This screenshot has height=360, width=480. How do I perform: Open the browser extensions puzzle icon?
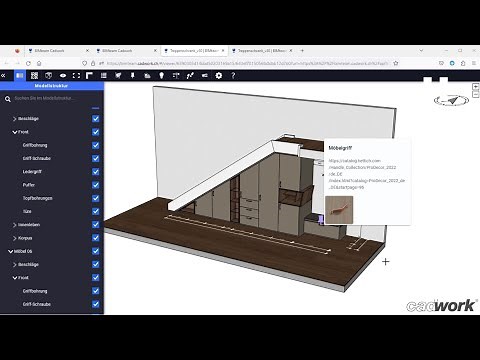tap(463, 63)
